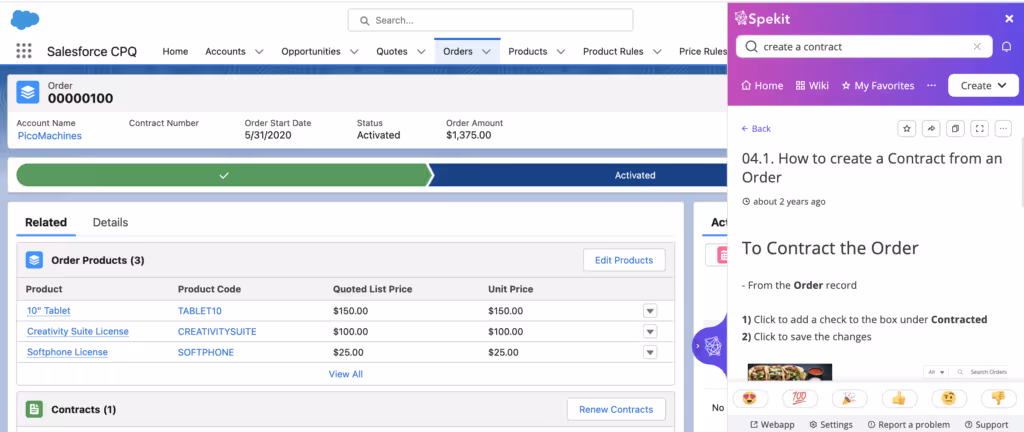
Task: React with thinking face emoji
Action: [x=949, y=398]
